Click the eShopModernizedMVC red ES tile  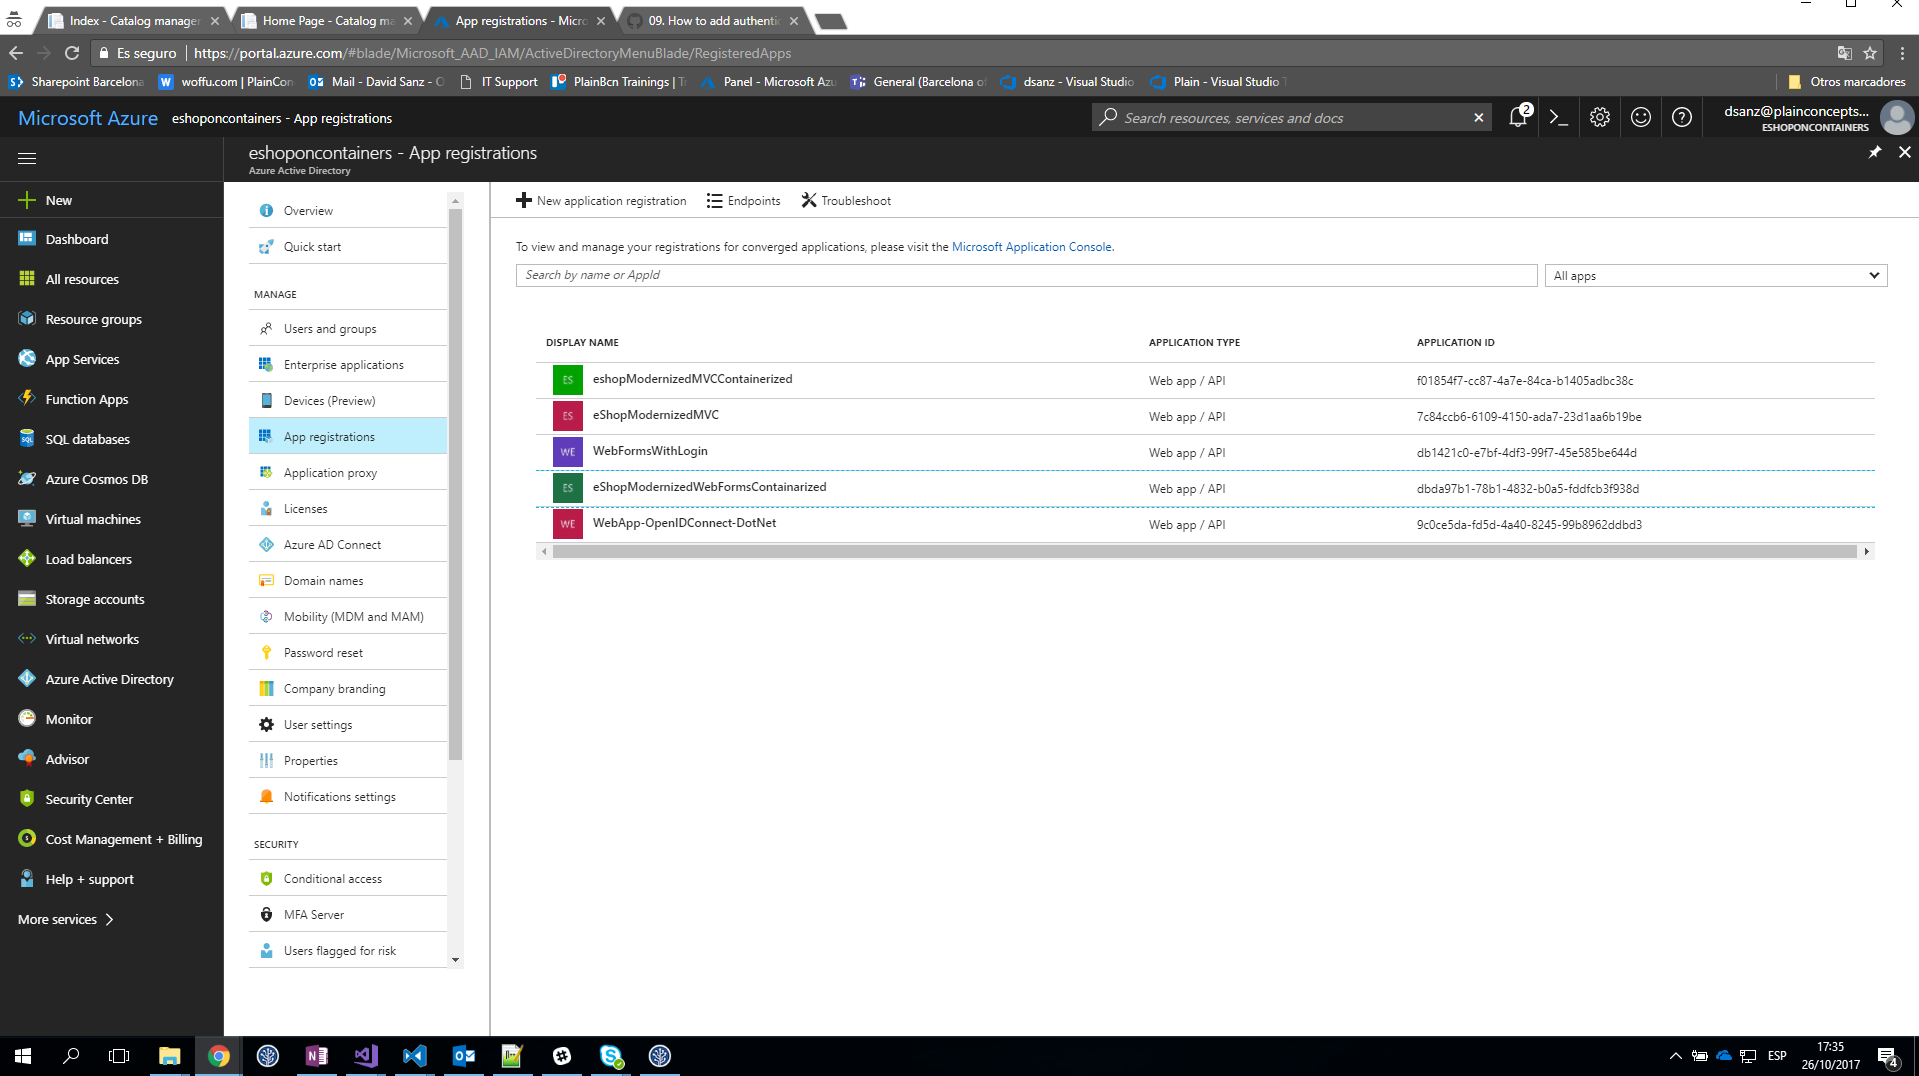pos(567,416)
